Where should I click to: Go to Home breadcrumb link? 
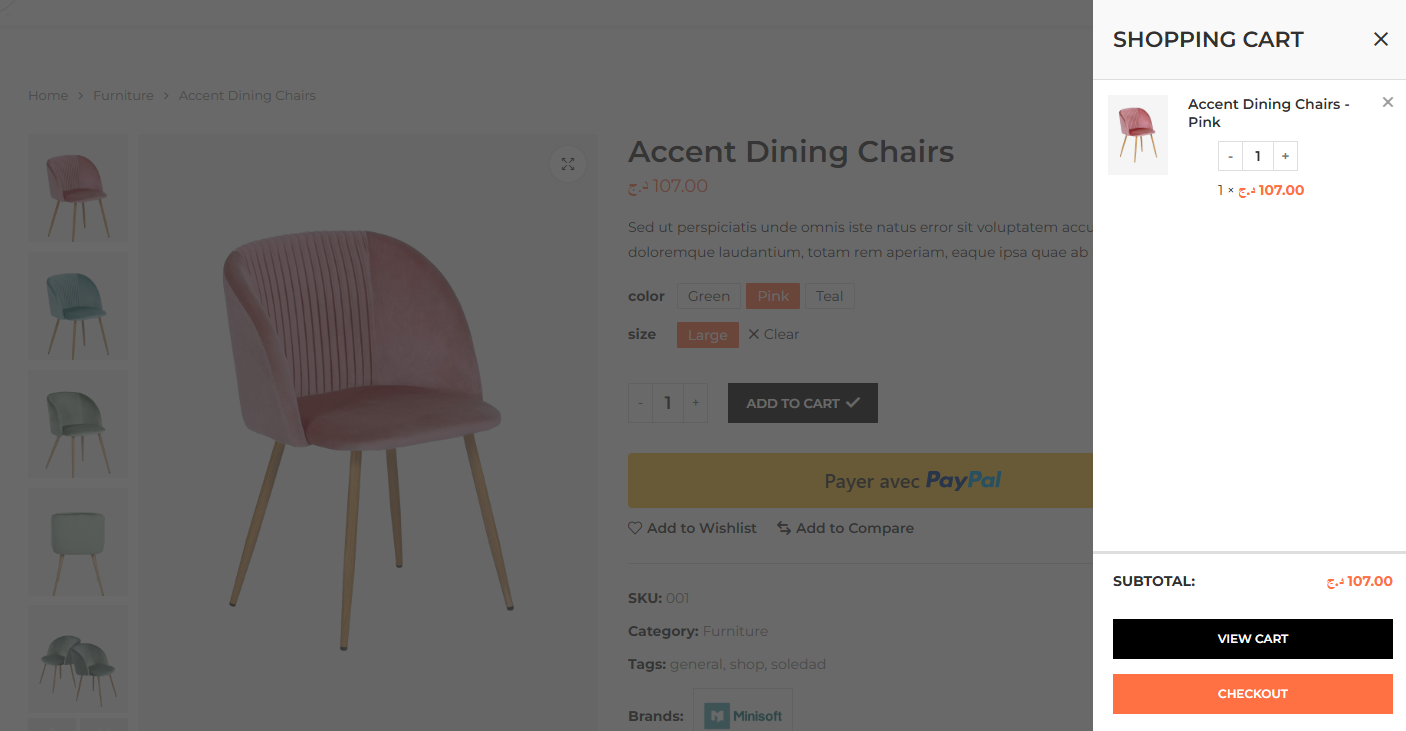48,96
